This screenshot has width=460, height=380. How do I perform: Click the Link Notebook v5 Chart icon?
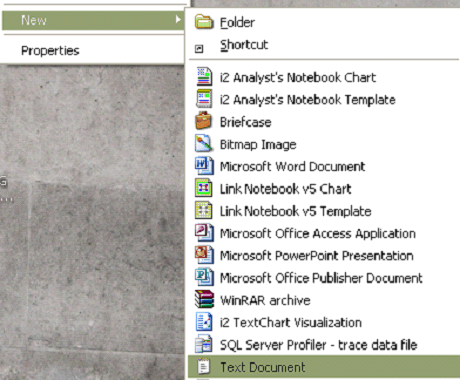click(204, 188)
